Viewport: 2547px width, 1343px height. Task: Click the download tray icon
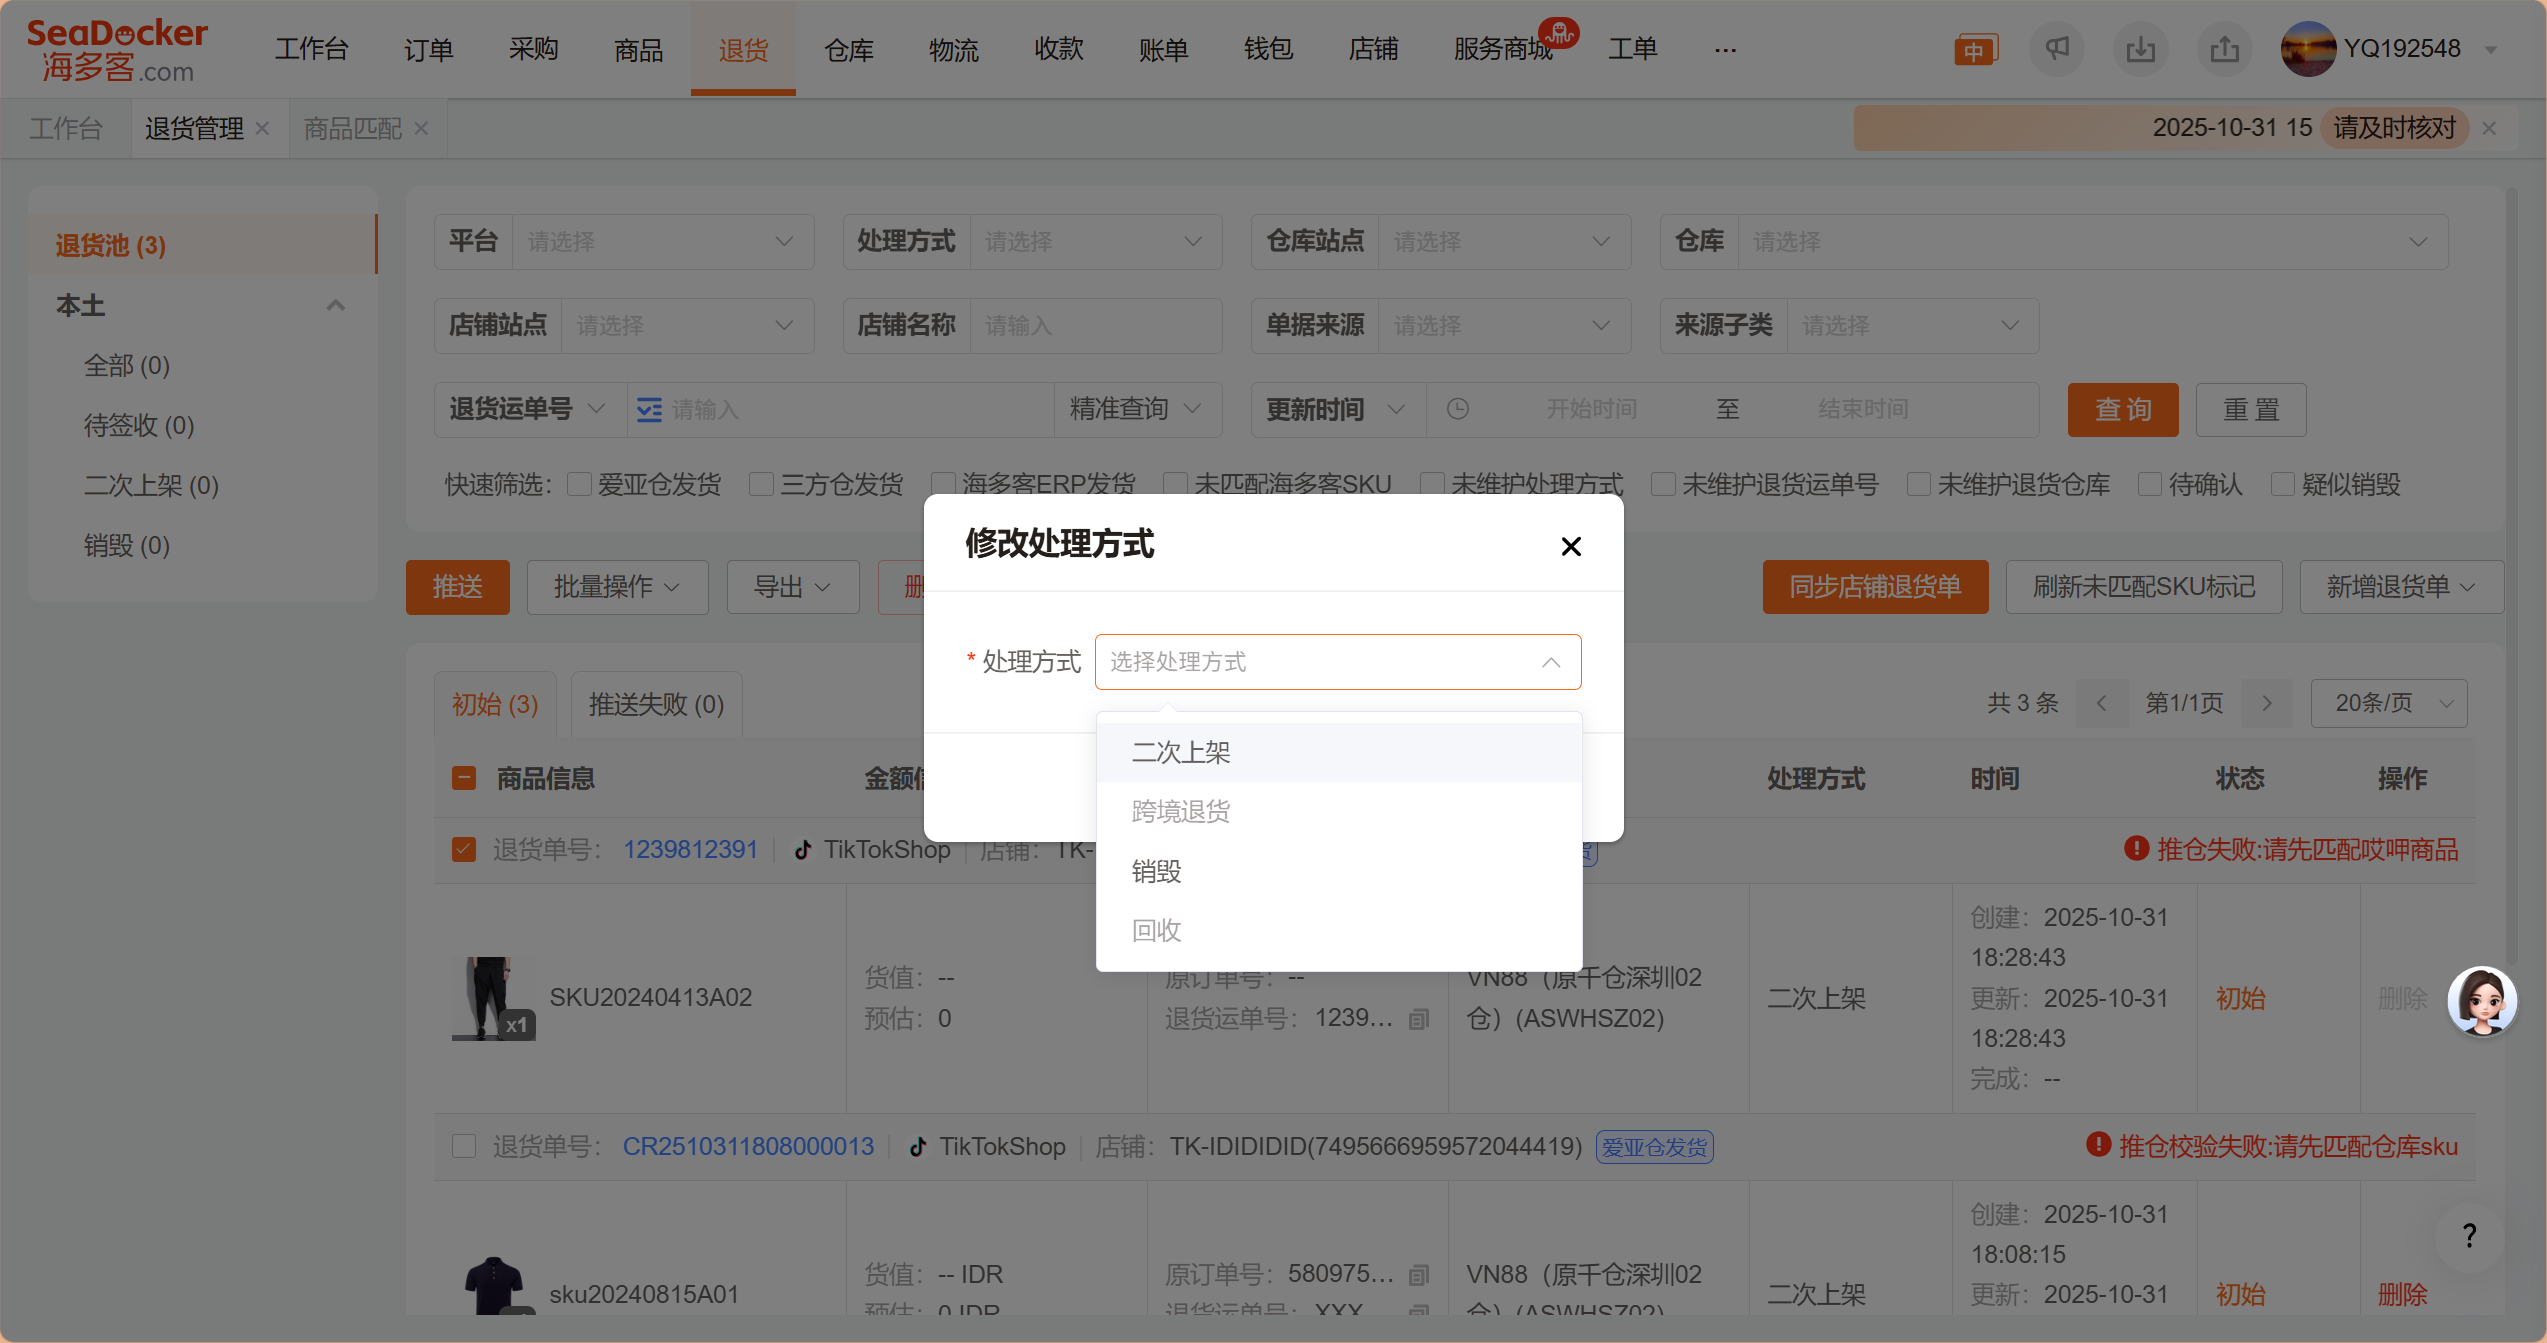(x=2140, y=49)
